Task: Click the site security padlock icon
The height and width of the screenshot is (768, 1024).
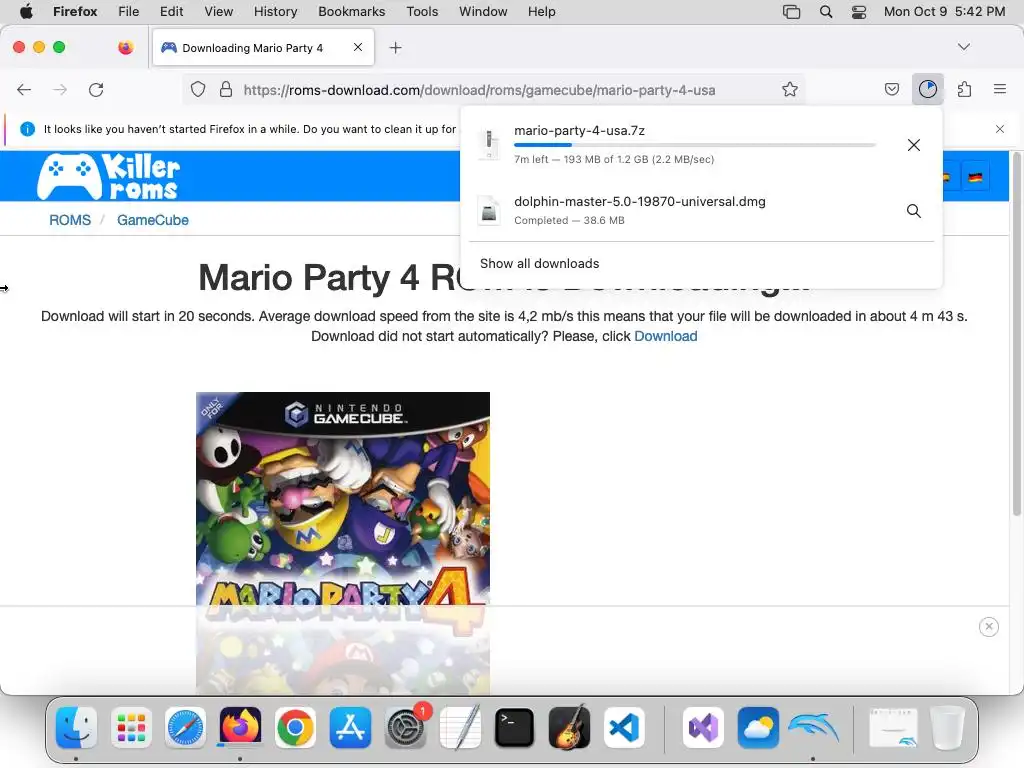Action: click(x=226, y=89)
